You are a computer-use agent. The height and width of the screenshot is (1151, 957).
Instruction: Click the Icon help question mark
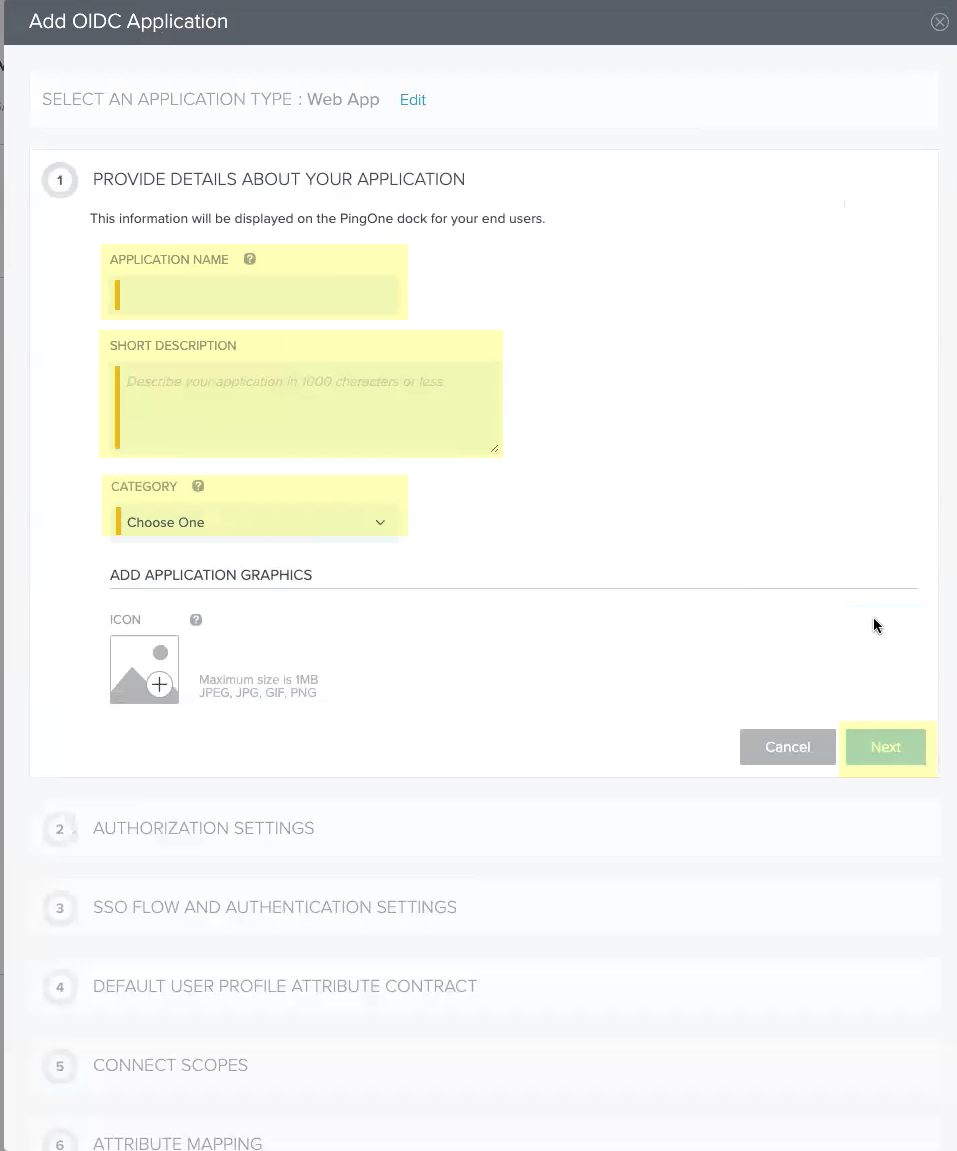[x=196, y=620]
